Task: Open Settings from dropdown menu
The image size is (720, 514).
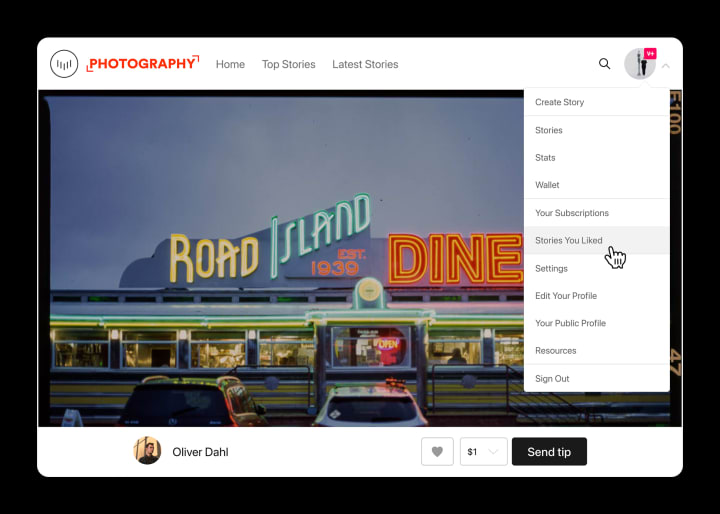Action: (x=596, y=268)
